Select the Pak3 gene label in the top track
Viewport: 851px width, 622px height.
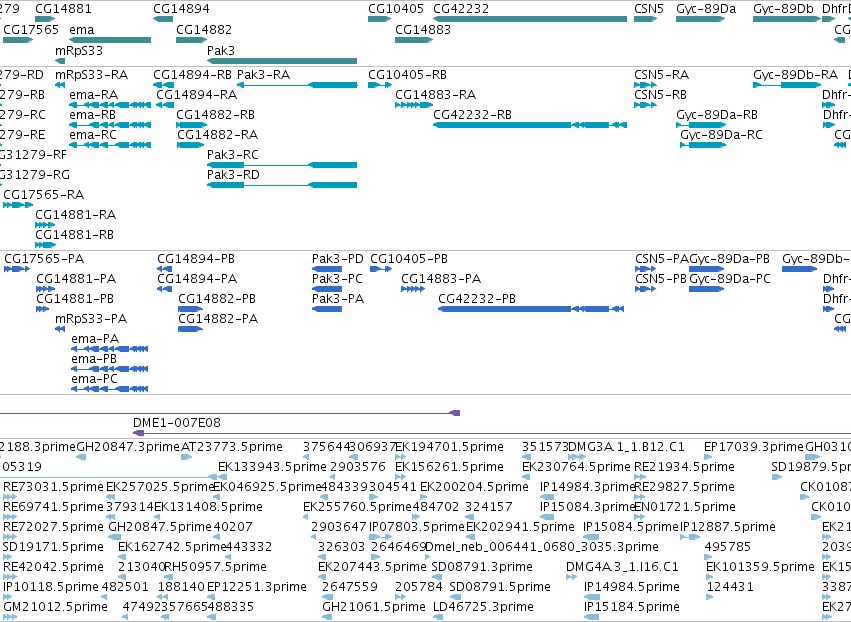[221, 50]
